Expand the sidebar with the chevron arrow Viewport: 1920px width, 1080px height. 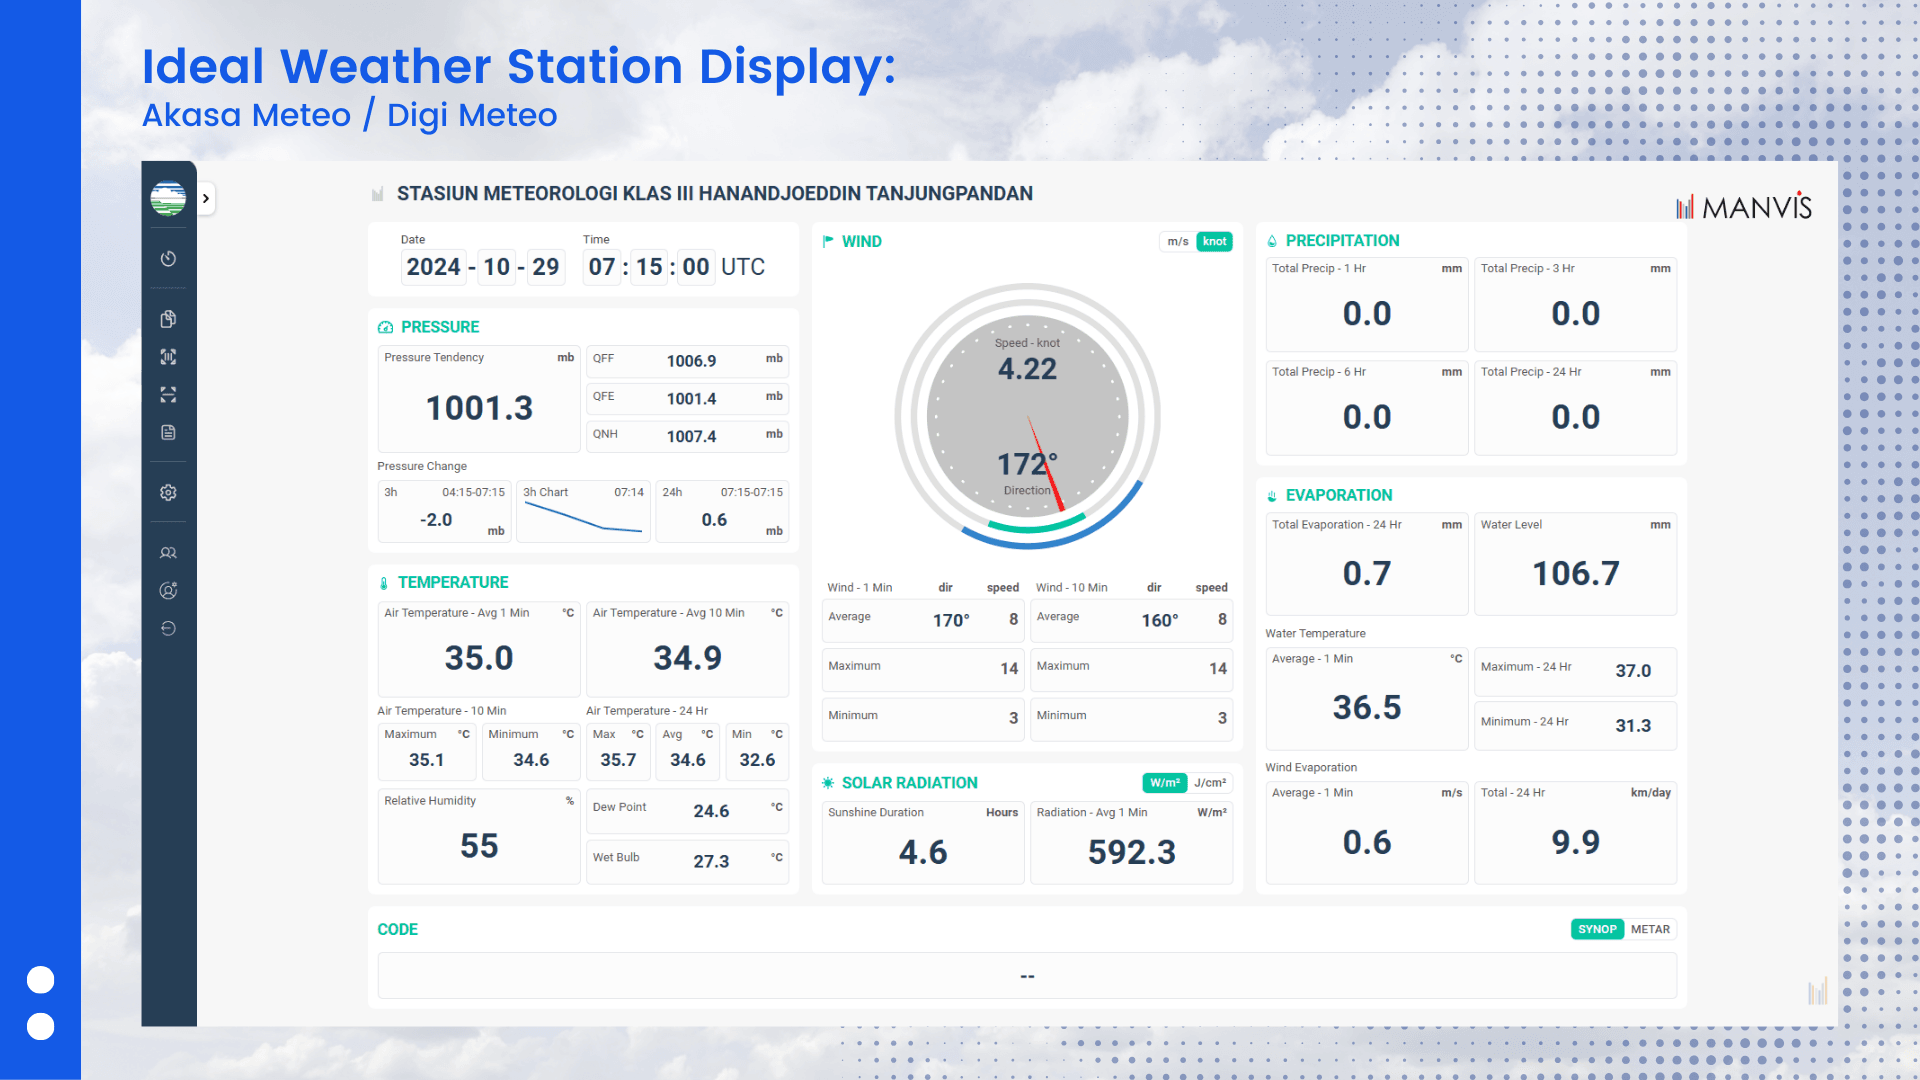[206, 198]
